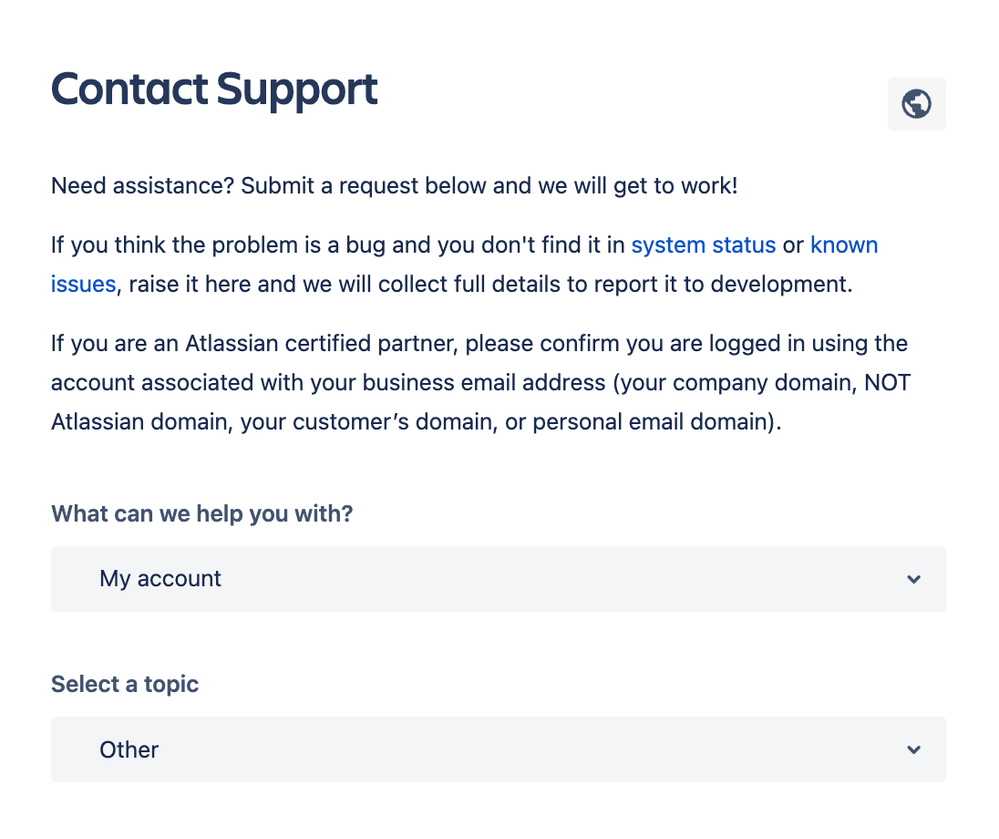Click the Atlassian certified partner paragraph
This screenshot has width=999, height=839.
pos(481,382)
